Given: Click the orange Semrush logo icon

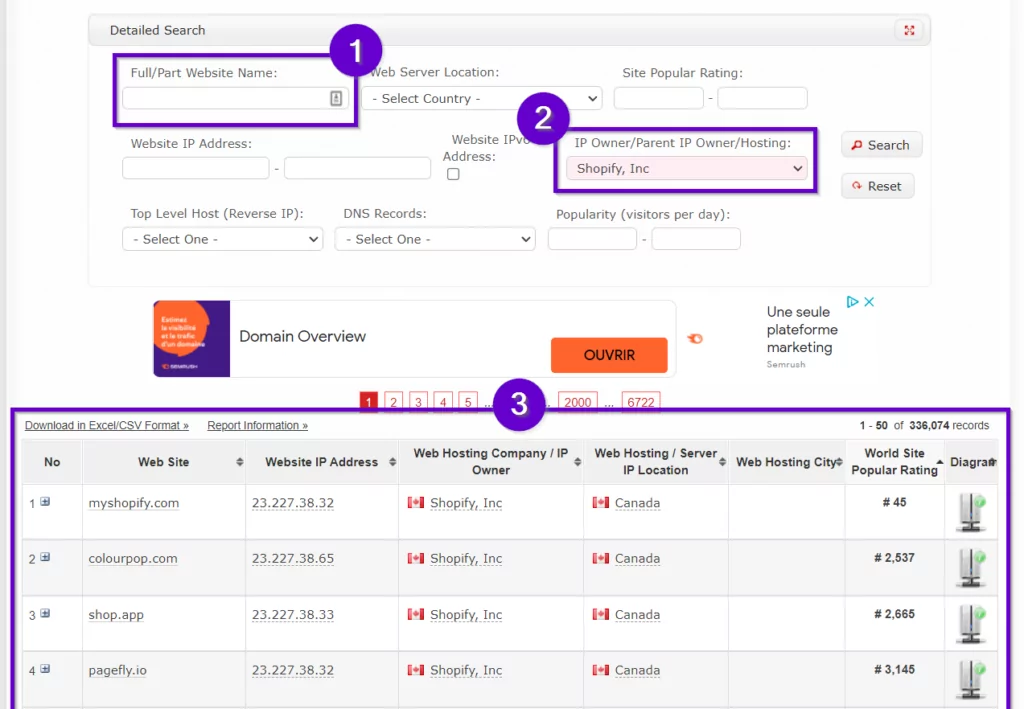Looking at the screenshot, I should pyautogui.click(x=696, y=338).
